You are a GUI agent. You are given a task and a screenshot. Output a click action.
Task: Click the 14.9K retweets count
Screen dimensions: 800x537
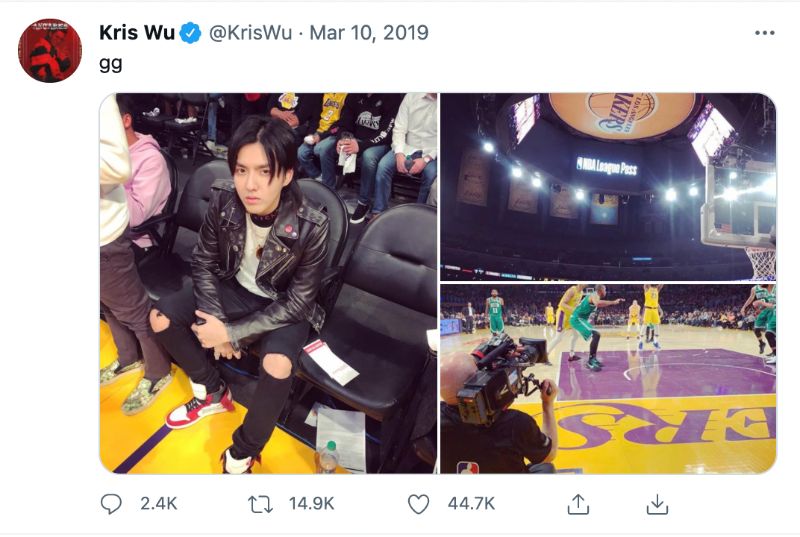pos(311,504)
